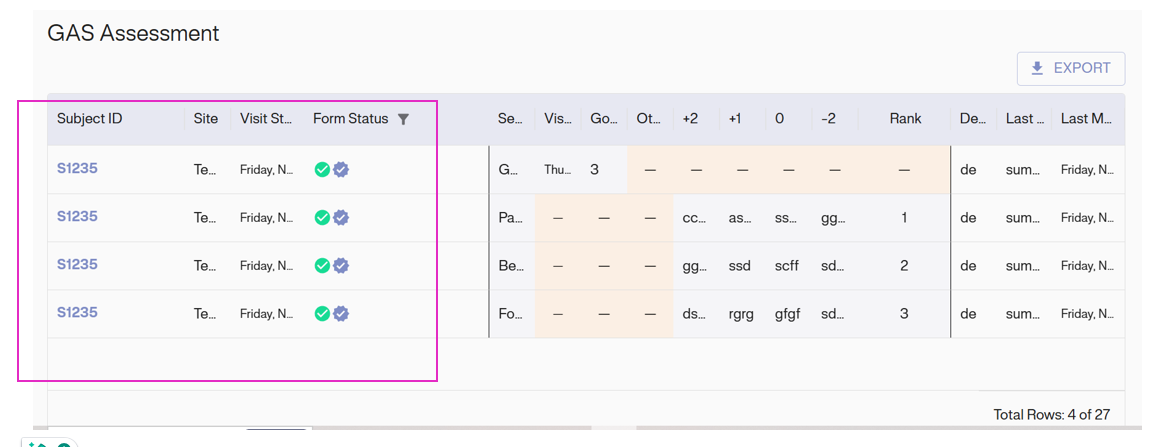Open the S1235 link in the first row
1159x447 pixels.
pyautogui.click(x=77, y=169)
